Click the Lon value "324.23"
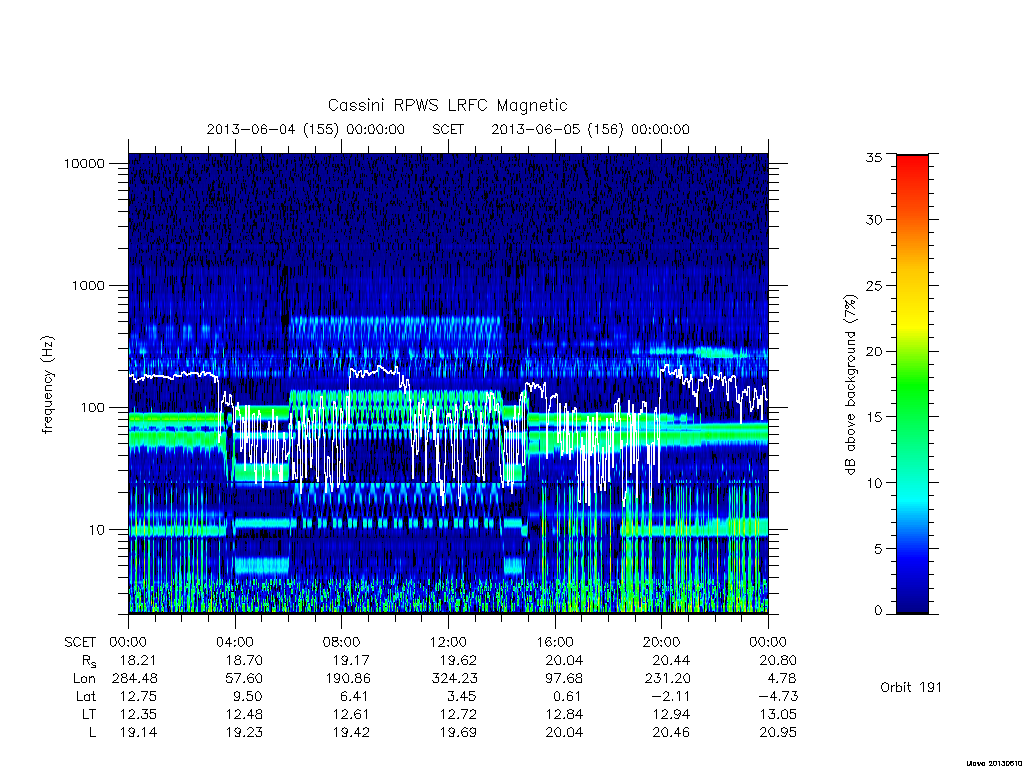Screen dimensions: 1024x768 coord(454,679)
